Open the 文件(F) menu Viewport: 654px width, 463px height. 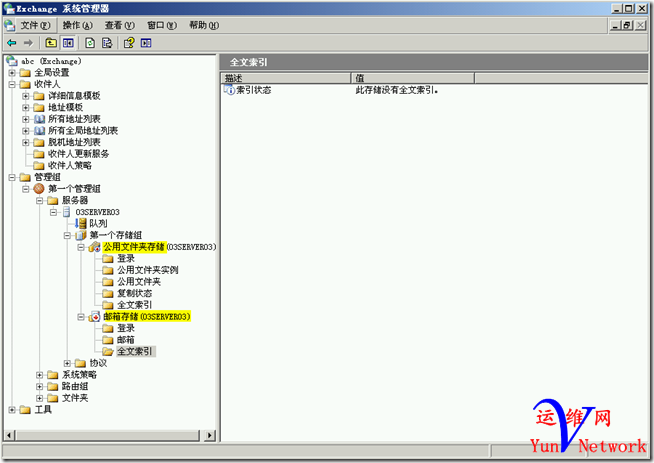pyautogui.click(x=35, y=25)
